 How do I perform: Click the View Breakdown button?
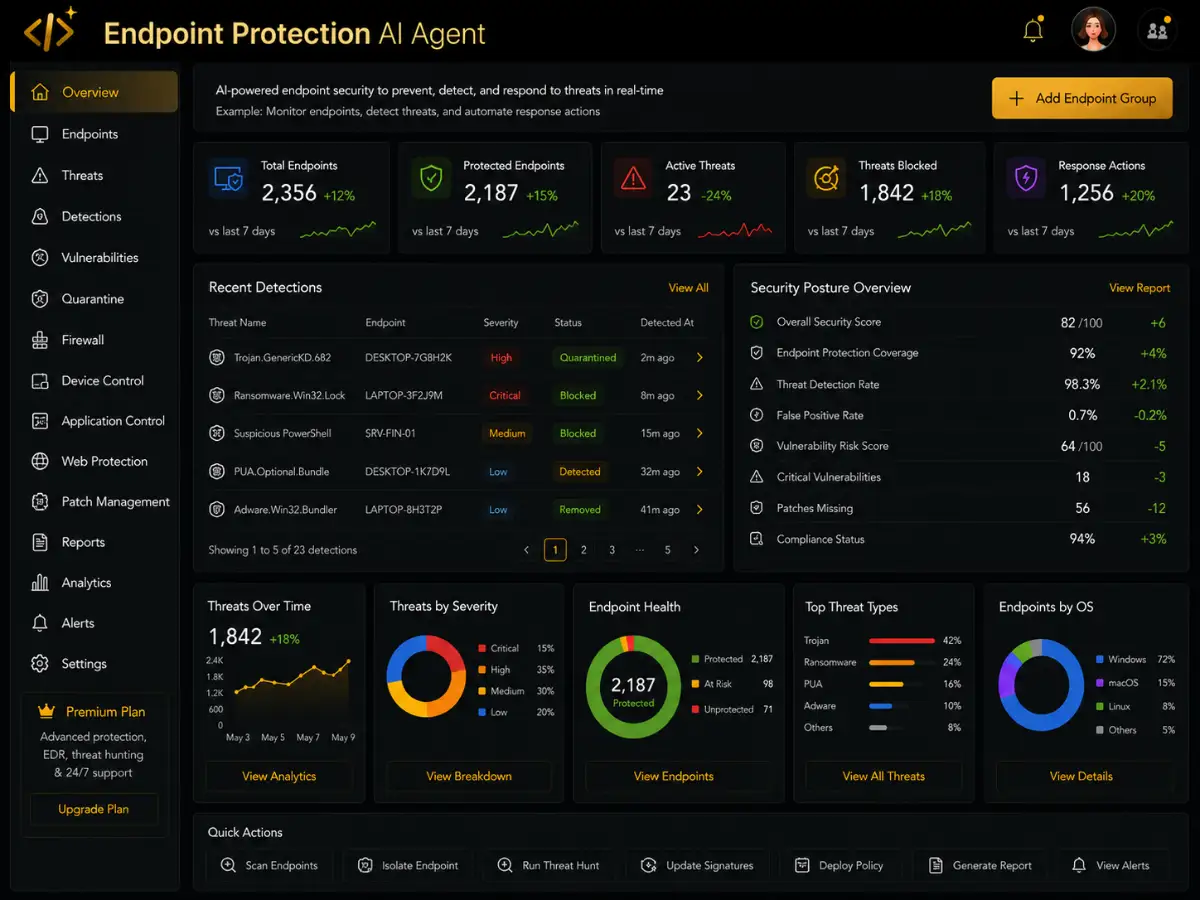(x=469, y=776)
